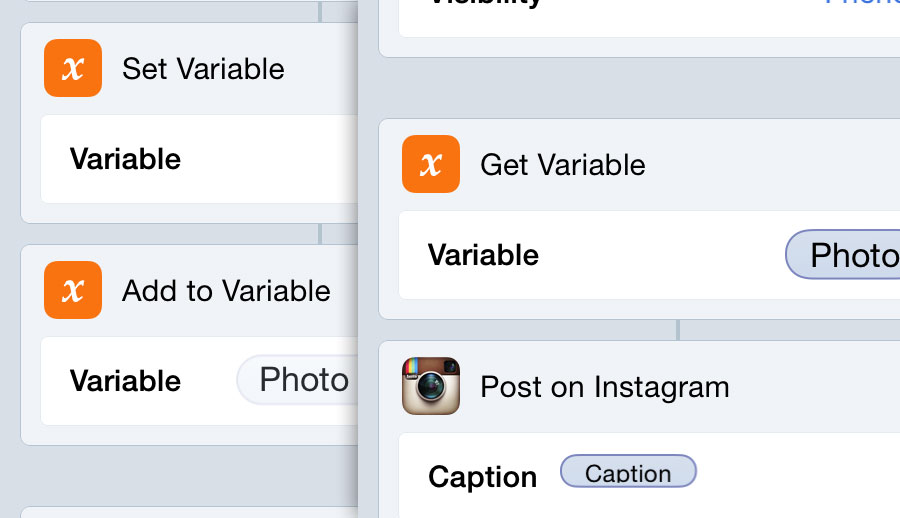Open the blue Visibility value option
This screenshot has width=900, height=518.
point(862,3)
